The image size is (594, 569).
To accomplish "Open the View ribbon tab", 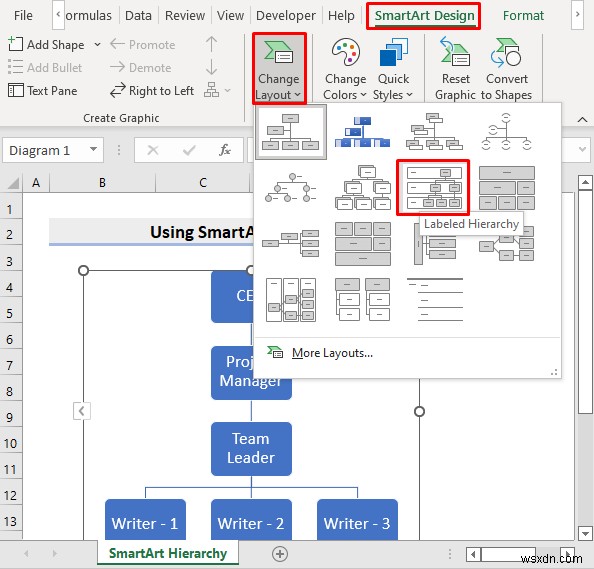I will 230,16.
